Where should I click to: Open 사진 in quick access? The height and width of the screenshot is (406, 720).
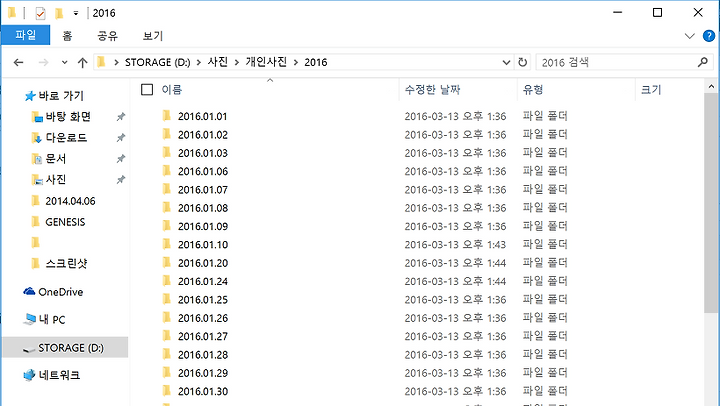(x=49, y=179)
